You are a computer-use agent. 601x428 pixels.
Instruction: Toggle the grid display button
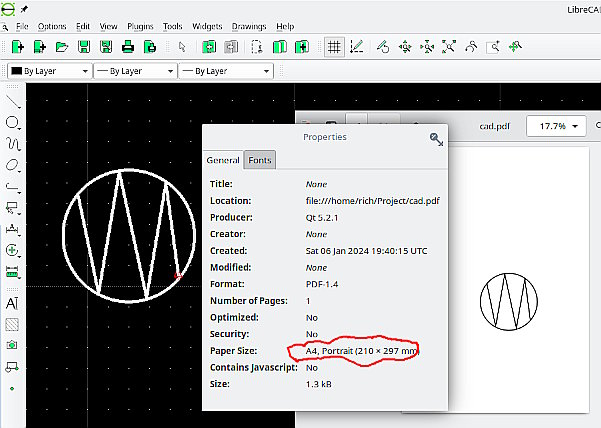pyautogui.click(x=333, y=46)
